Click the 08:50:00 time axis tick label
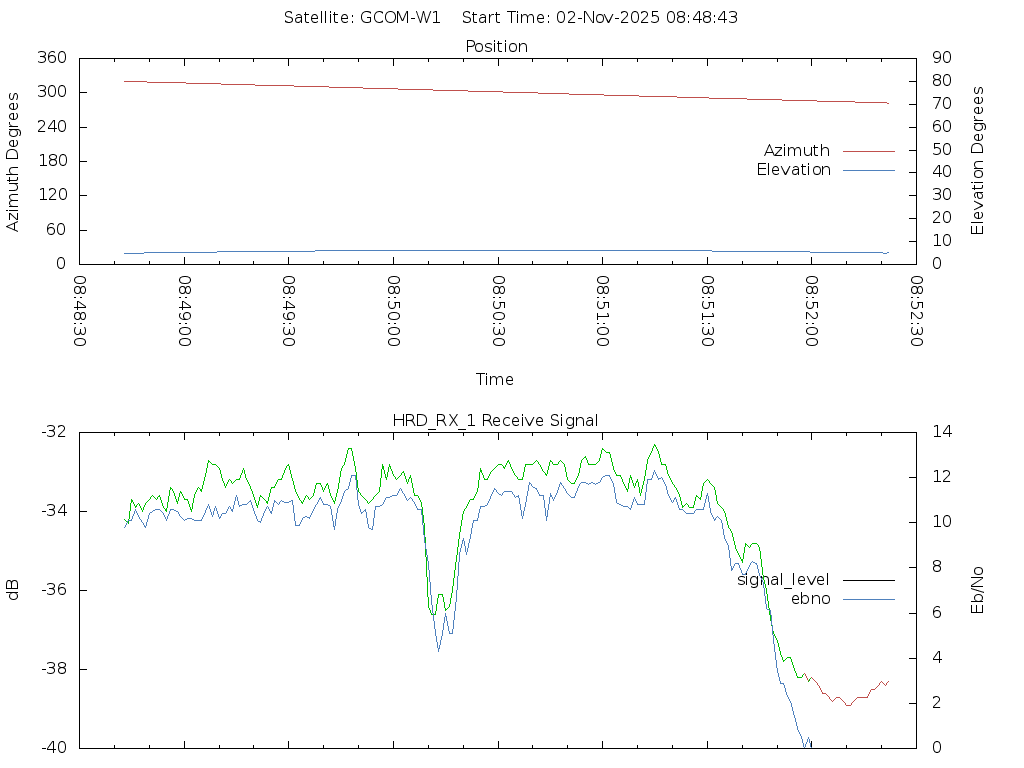Image resolution: width=1024 pixels, height=768 pixels. coord(394,311)
